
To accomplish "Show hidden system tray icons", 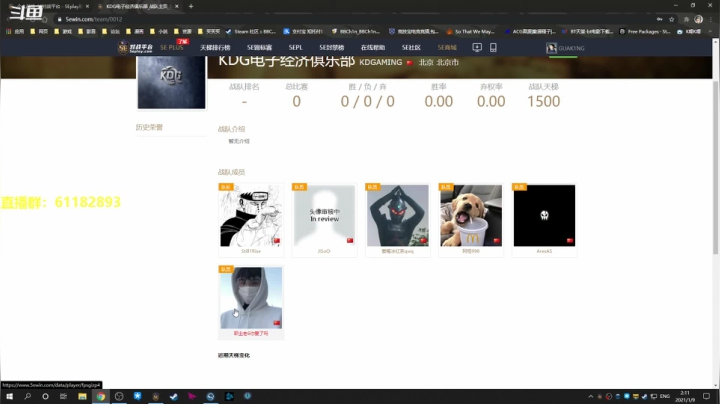I will click(591, 396).
